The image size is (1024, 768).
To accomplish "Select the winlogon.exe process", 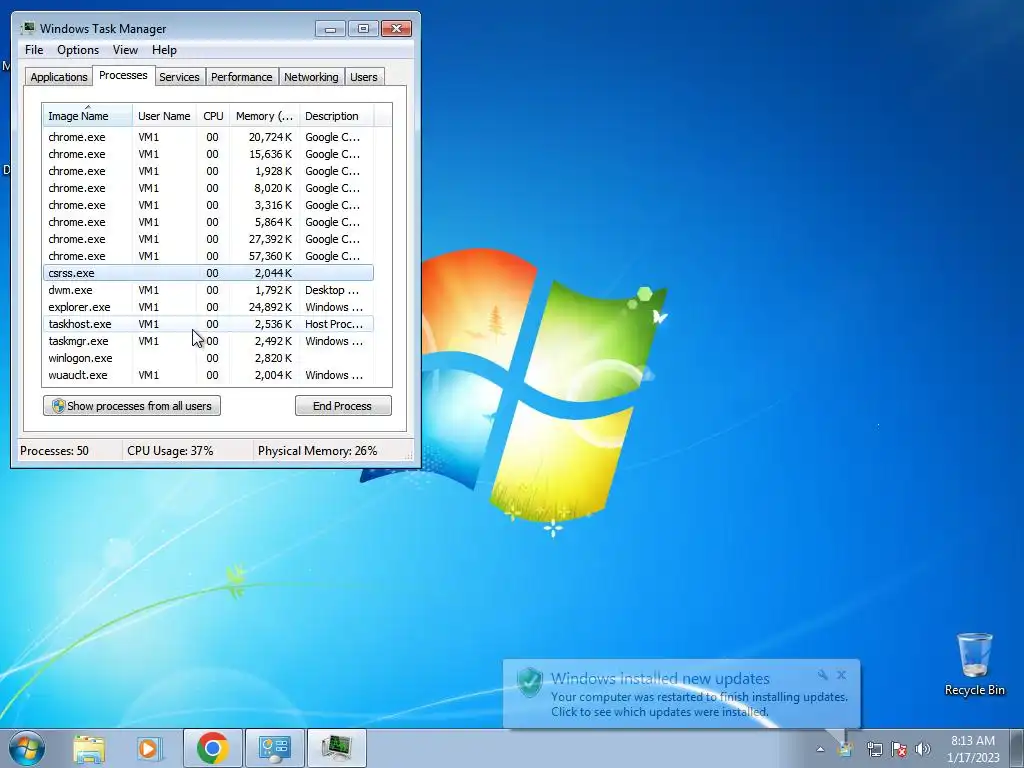I will click(x=208, y=358).
